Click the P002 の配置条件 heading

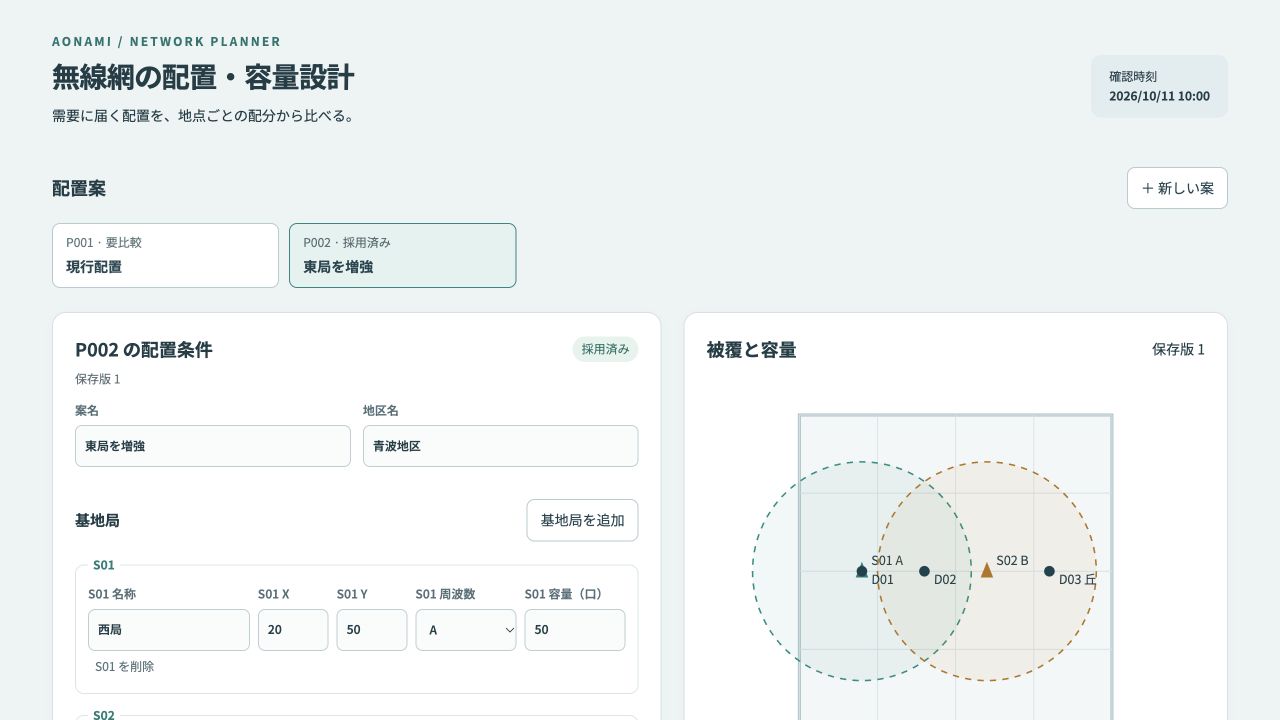tap(144, 350)
